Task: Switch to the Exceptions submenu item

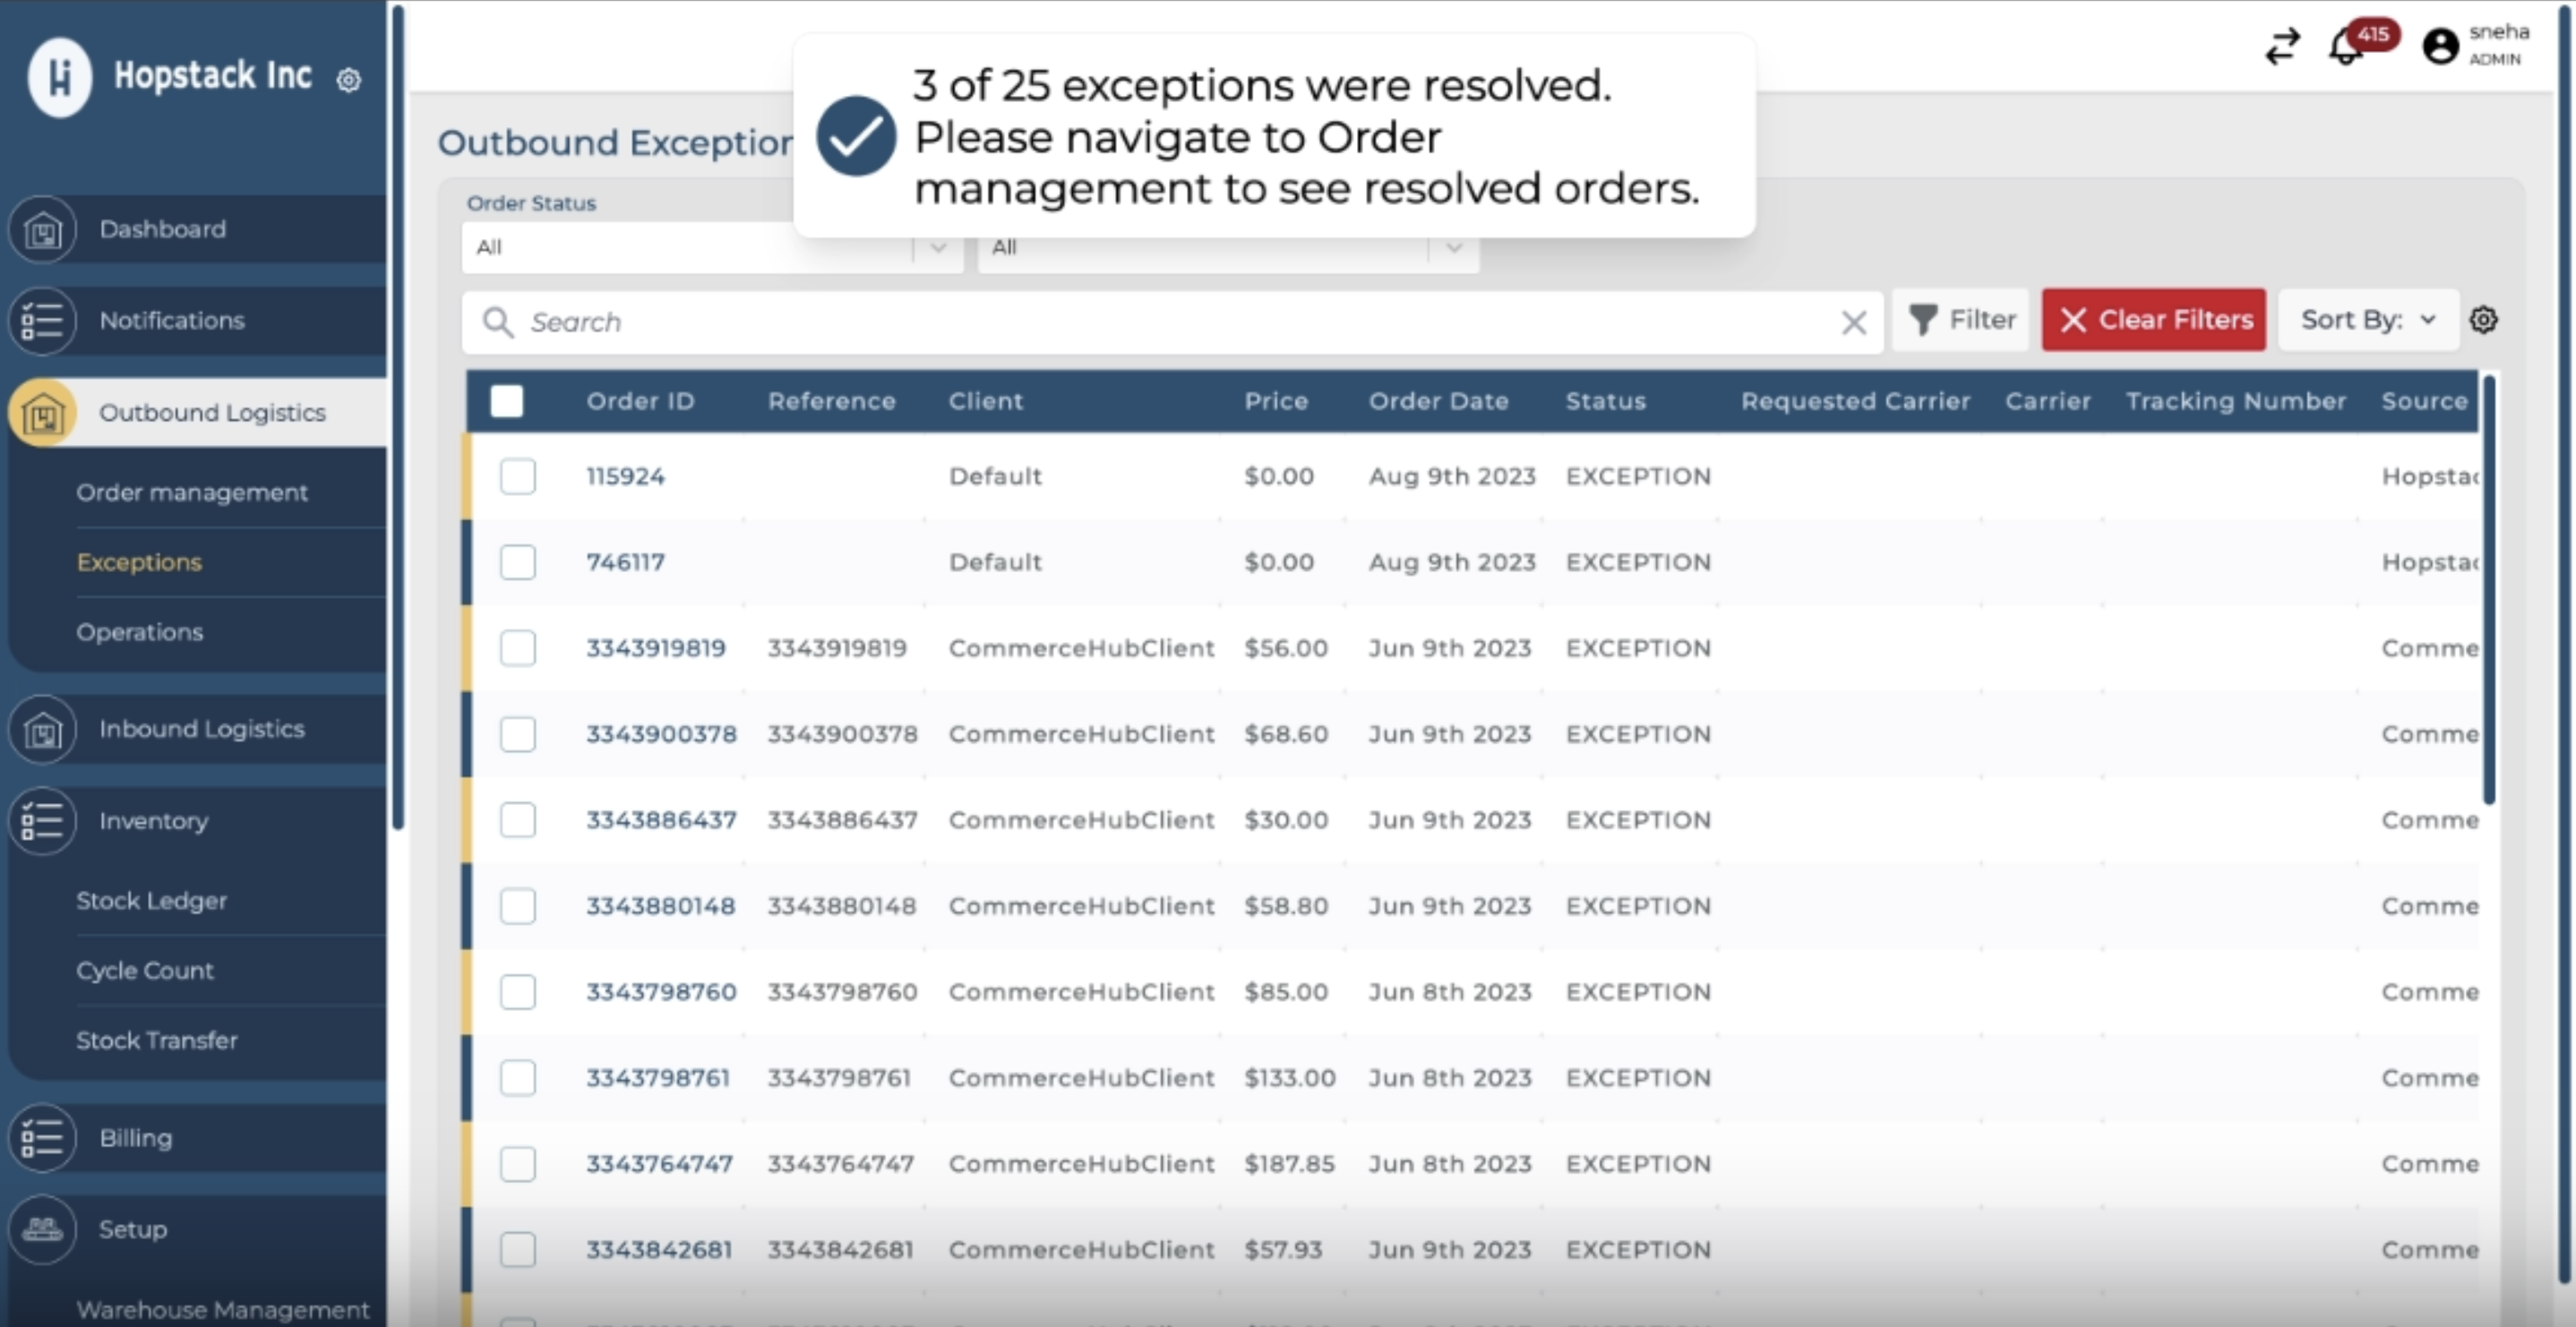Action: pyautogui.click(x=139, y=562)
